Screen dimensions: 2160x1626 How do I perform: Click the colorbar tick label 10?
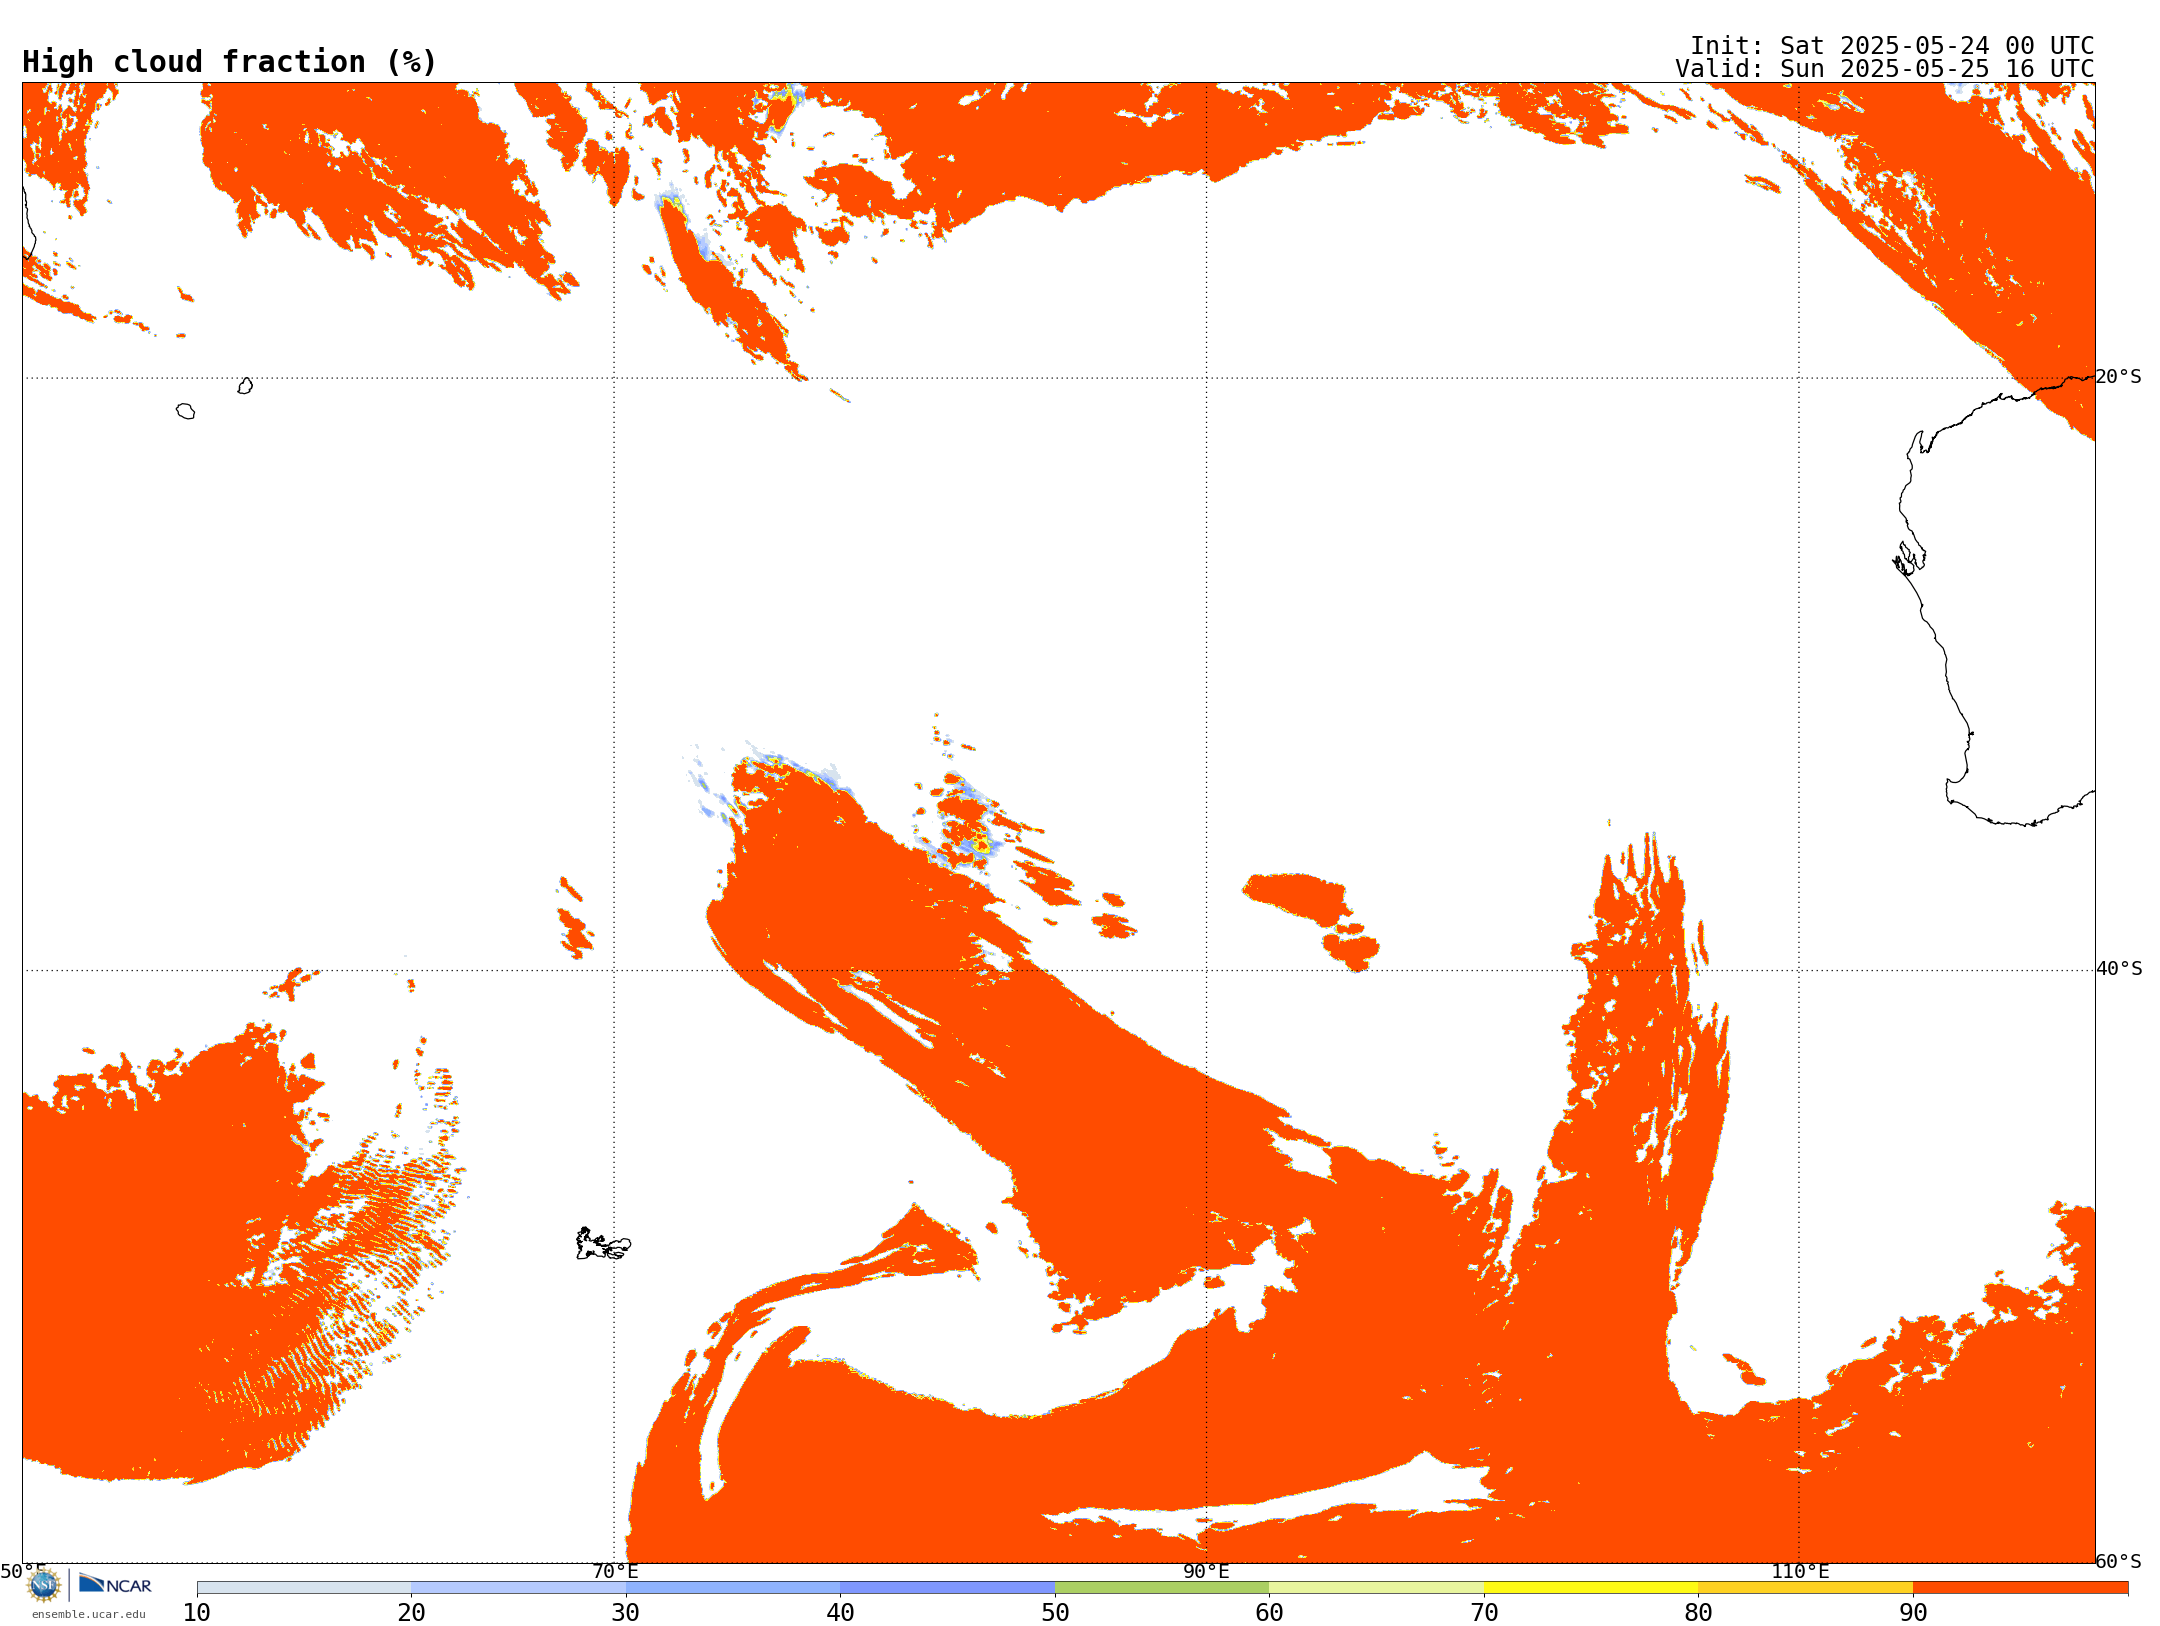tap(197, 1613)
